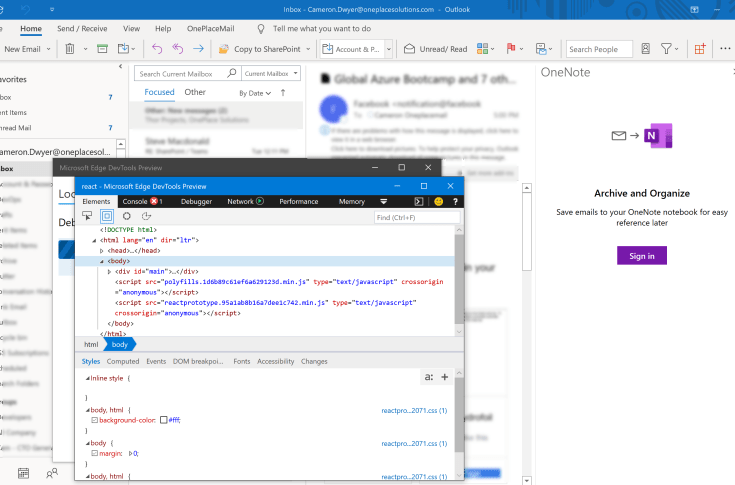Click the OneNote Sign in button

coord(641,256)
